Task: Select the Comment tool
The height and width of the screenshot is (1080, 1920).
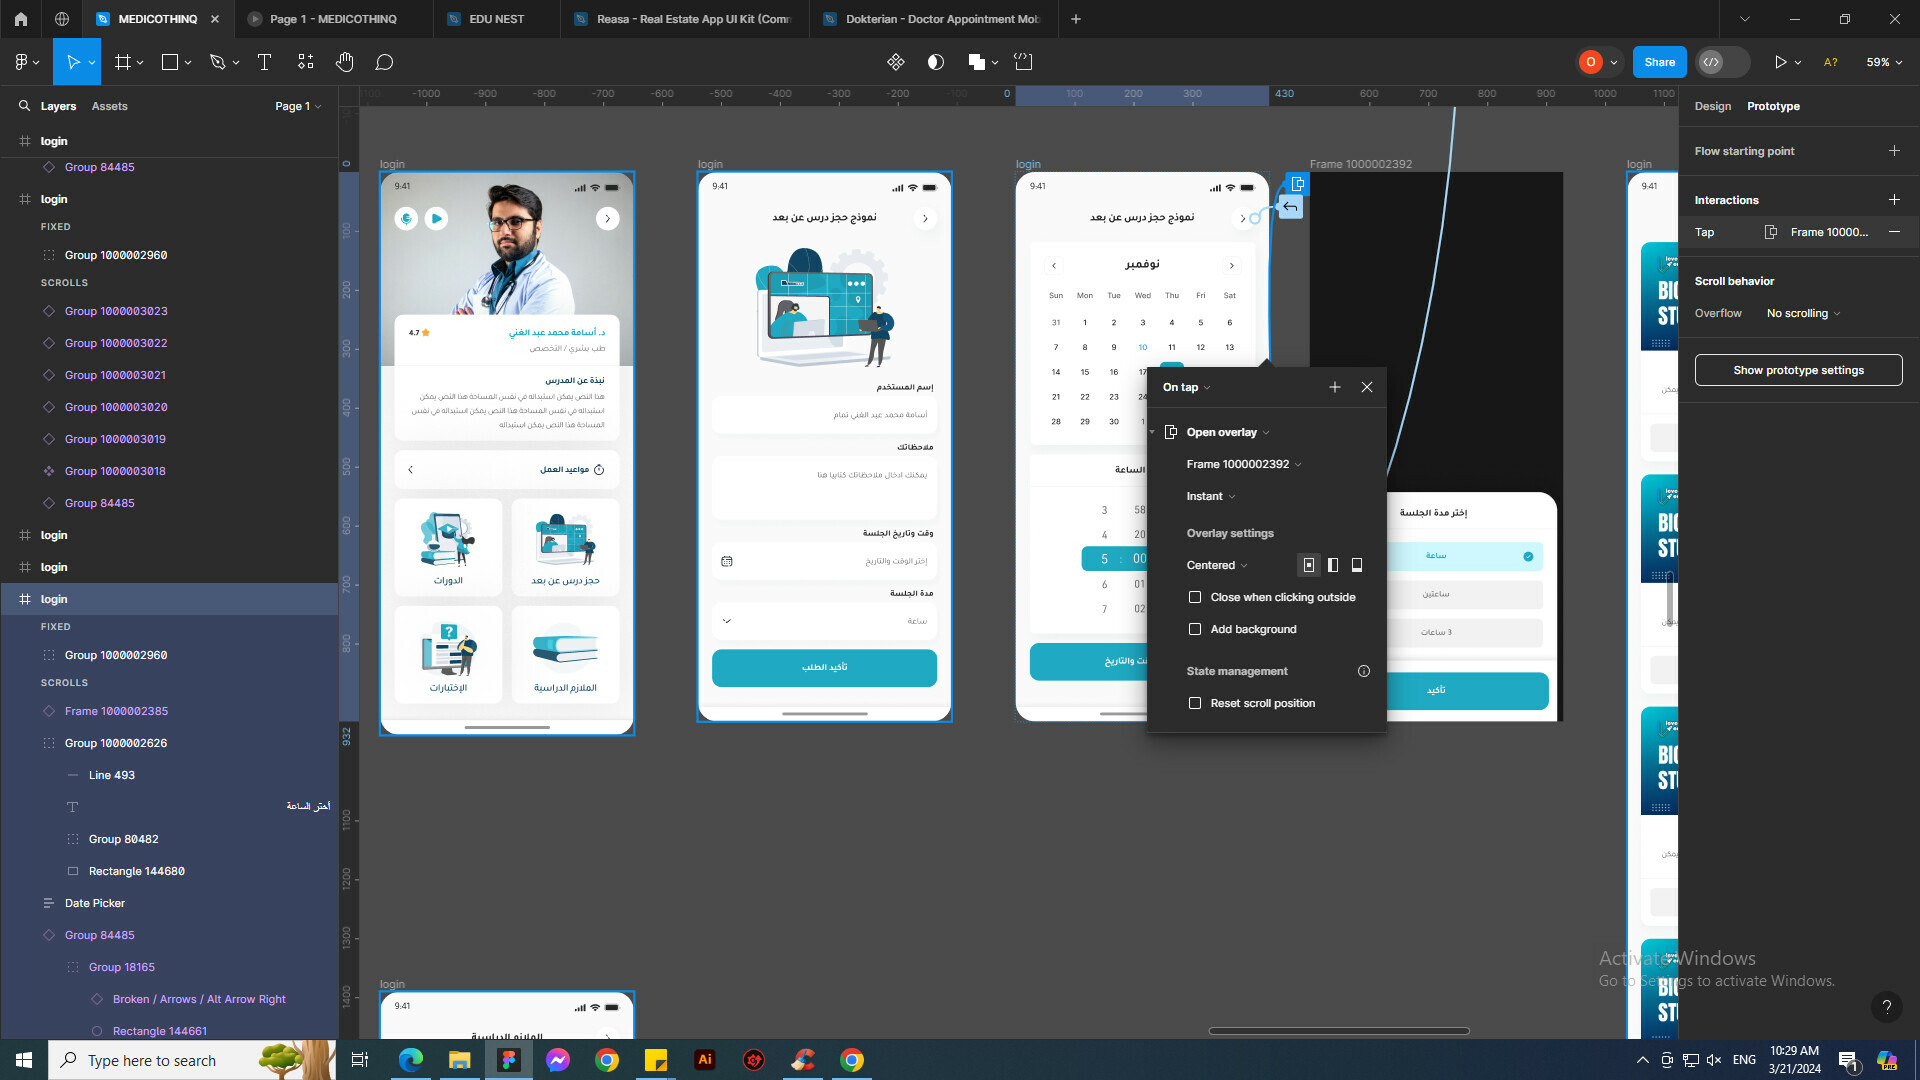Action: [x=384, y=62]
